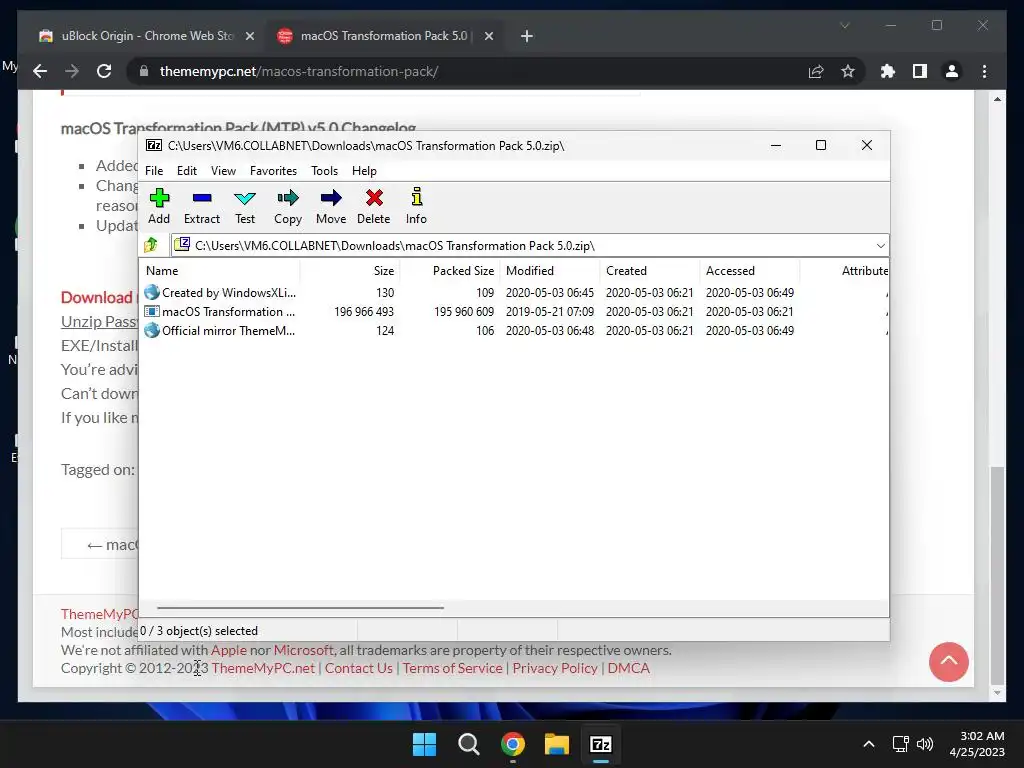This screenshot has width=1024, height=768.
Task: Click the Contact Us footer link
Action: [x=359, y=668]
